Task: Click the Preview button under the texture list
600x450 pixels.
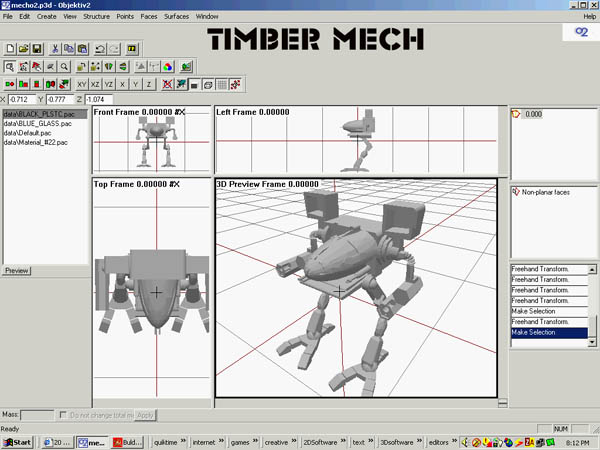Action: pyautogui.click(x=16, y=271)
